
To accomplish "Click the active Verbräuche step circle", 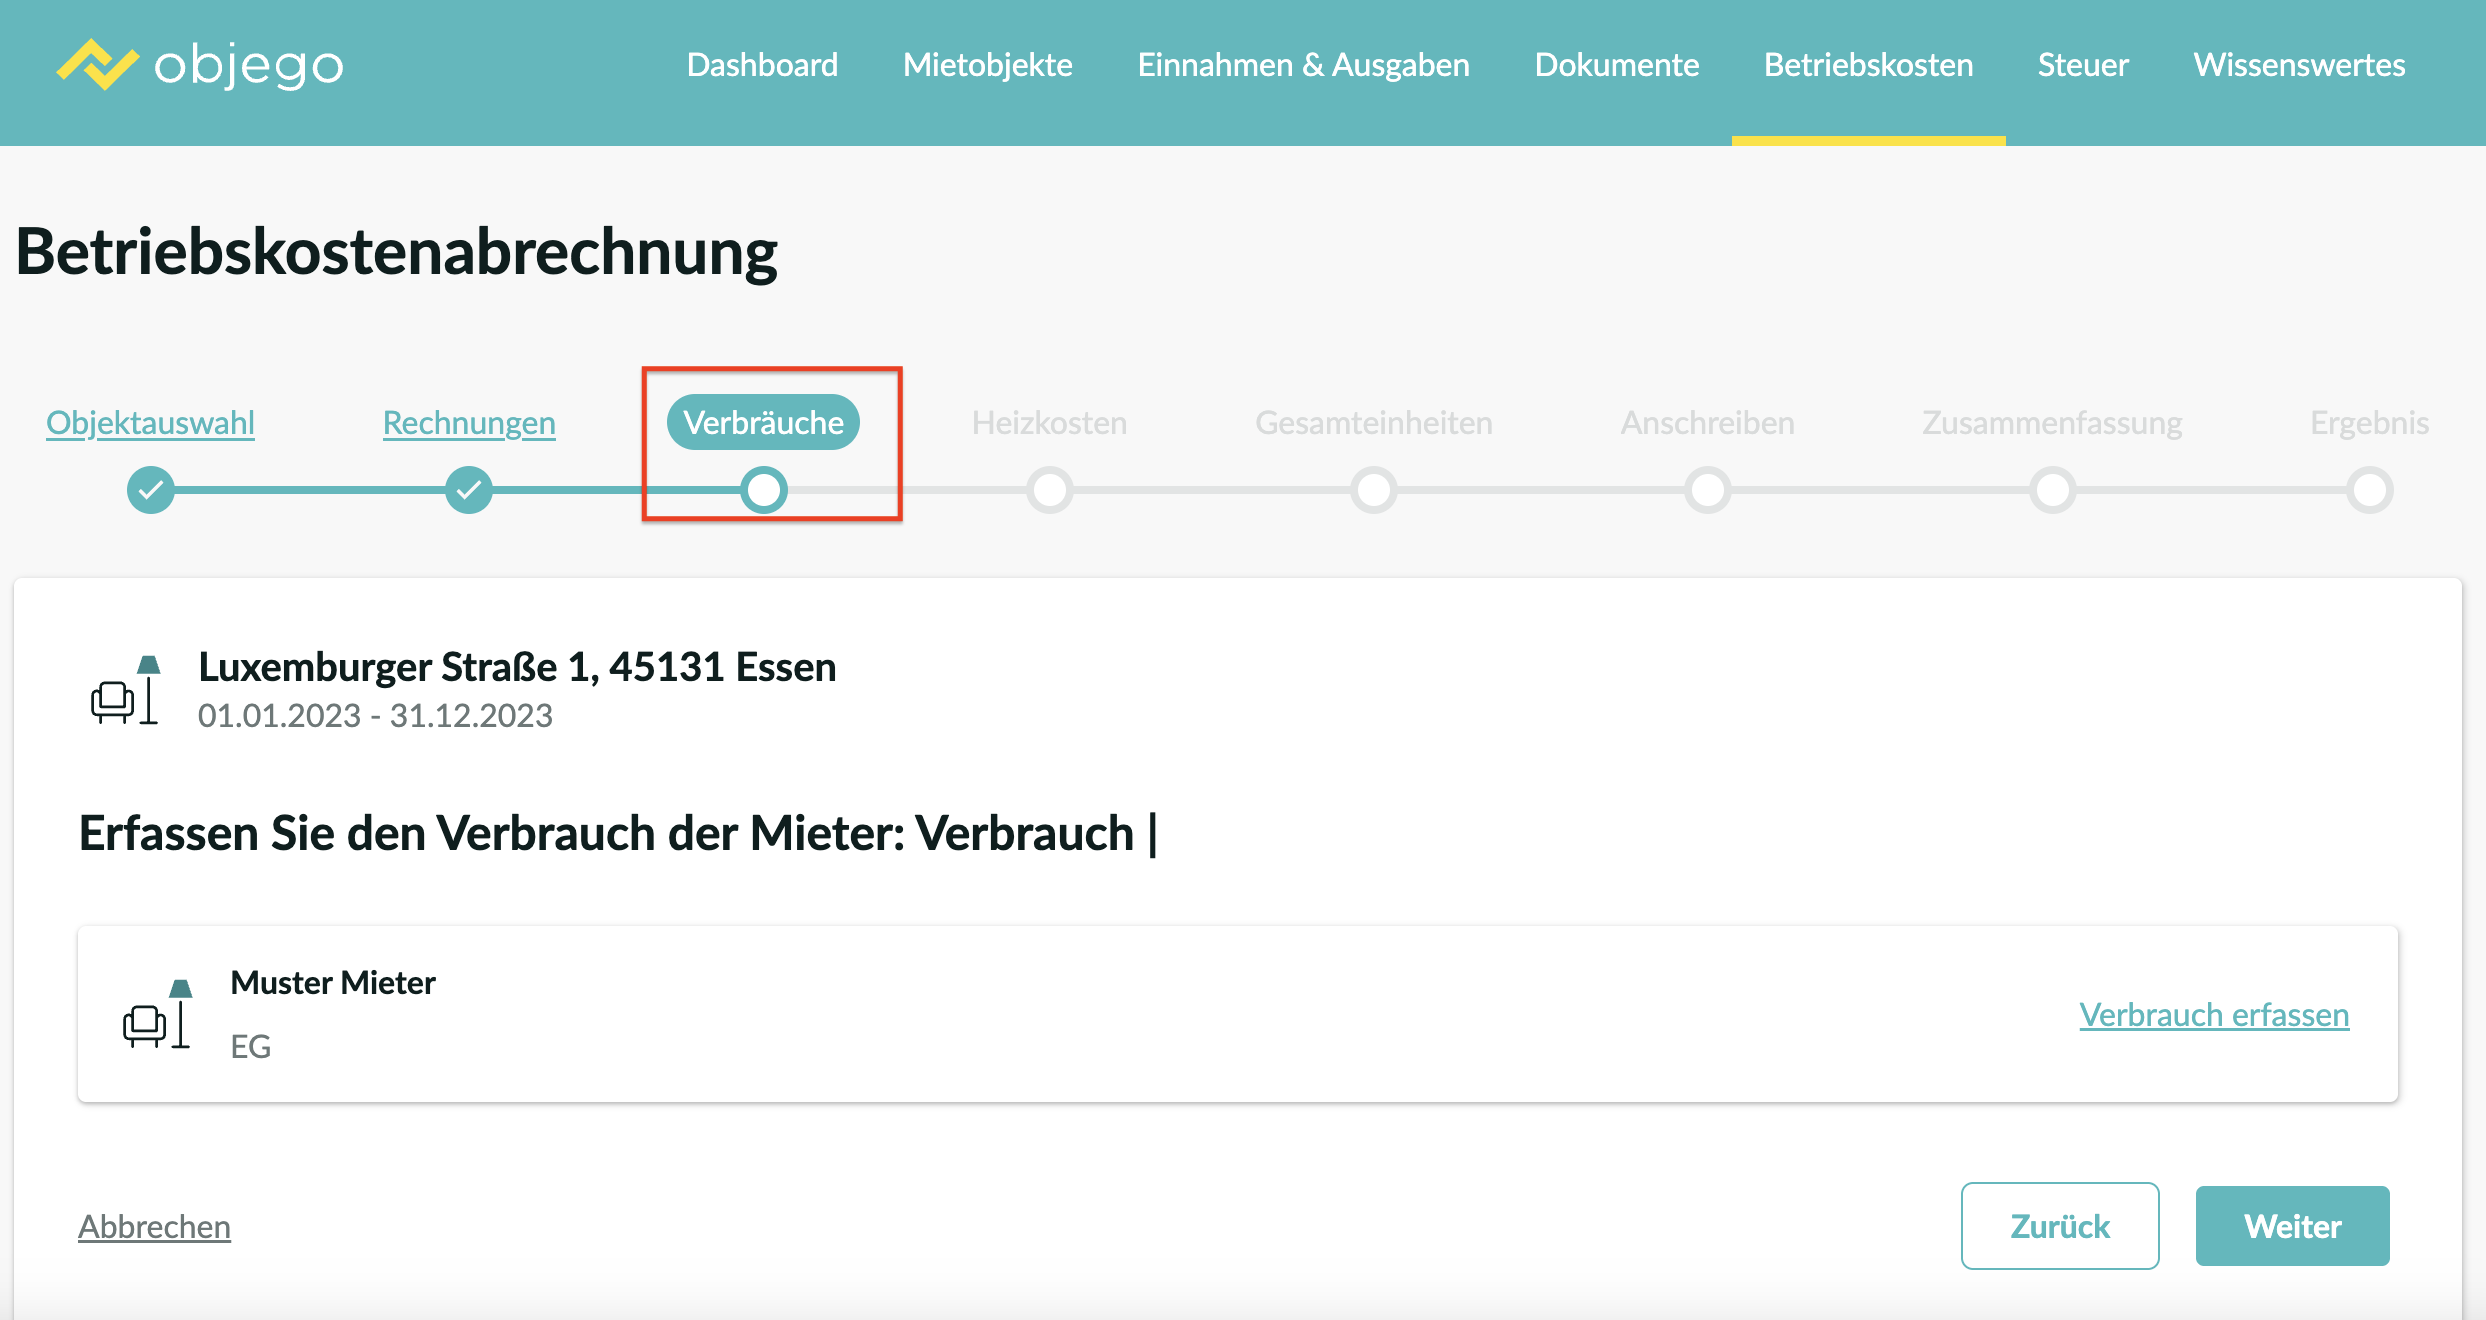I will coord(764,490).
